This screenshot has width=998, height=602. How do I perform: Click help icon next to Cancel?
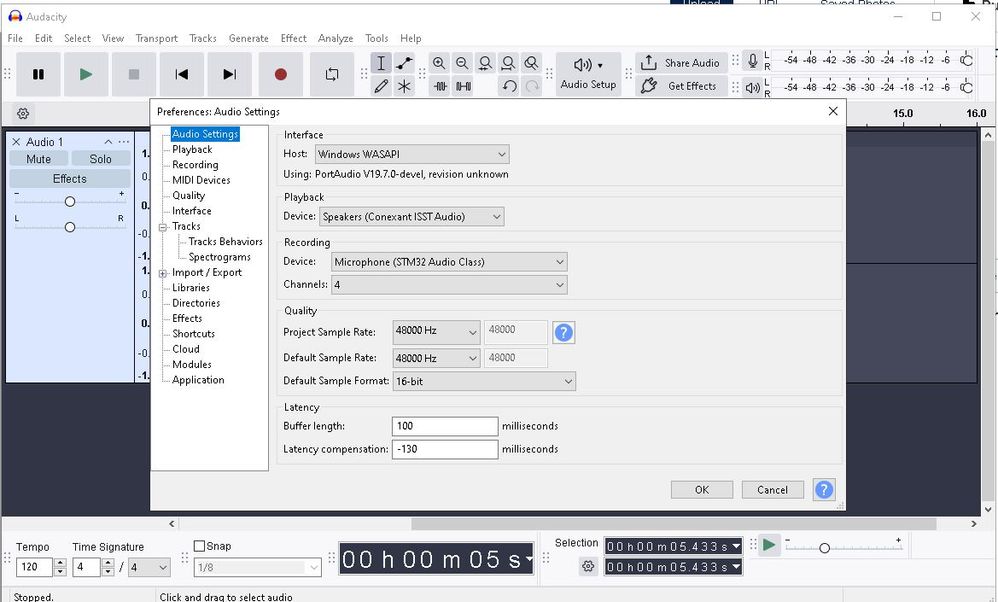tap(824, 489)
